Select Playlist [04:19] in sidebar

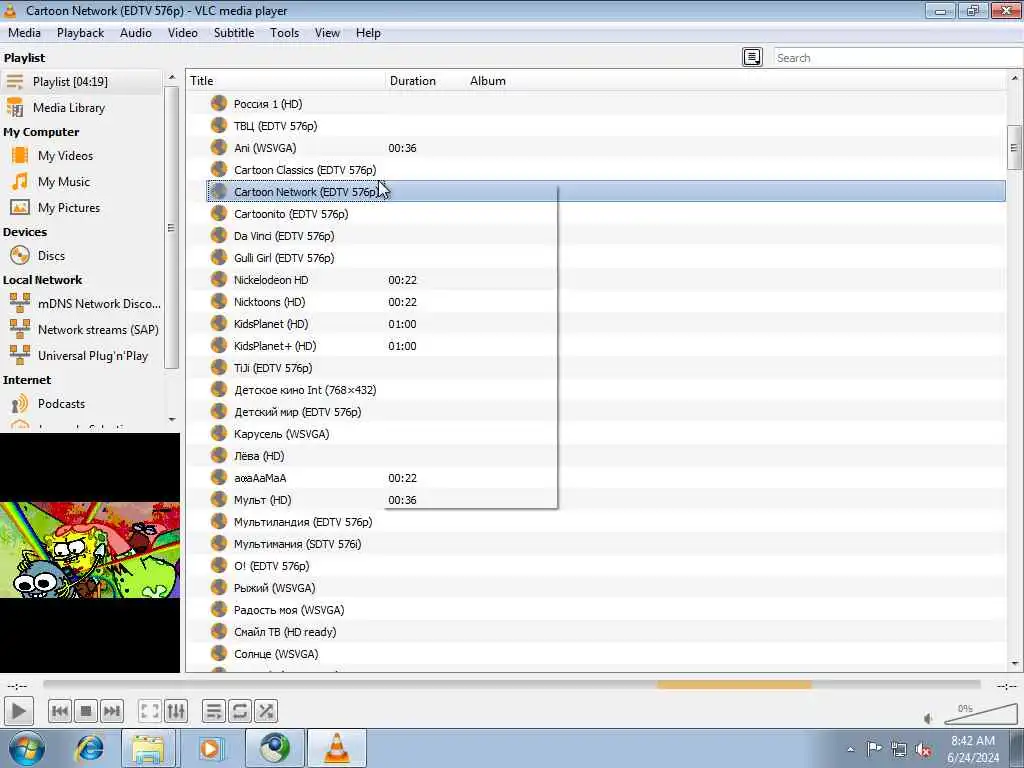pos(82,82)
